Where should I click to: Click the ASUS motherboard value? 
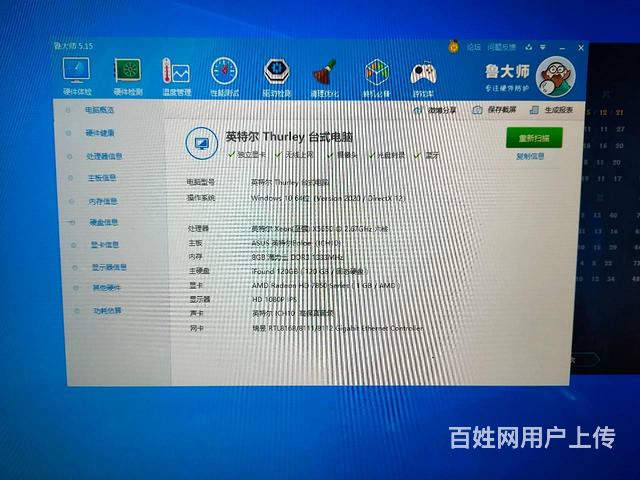(x=296, y=243)
